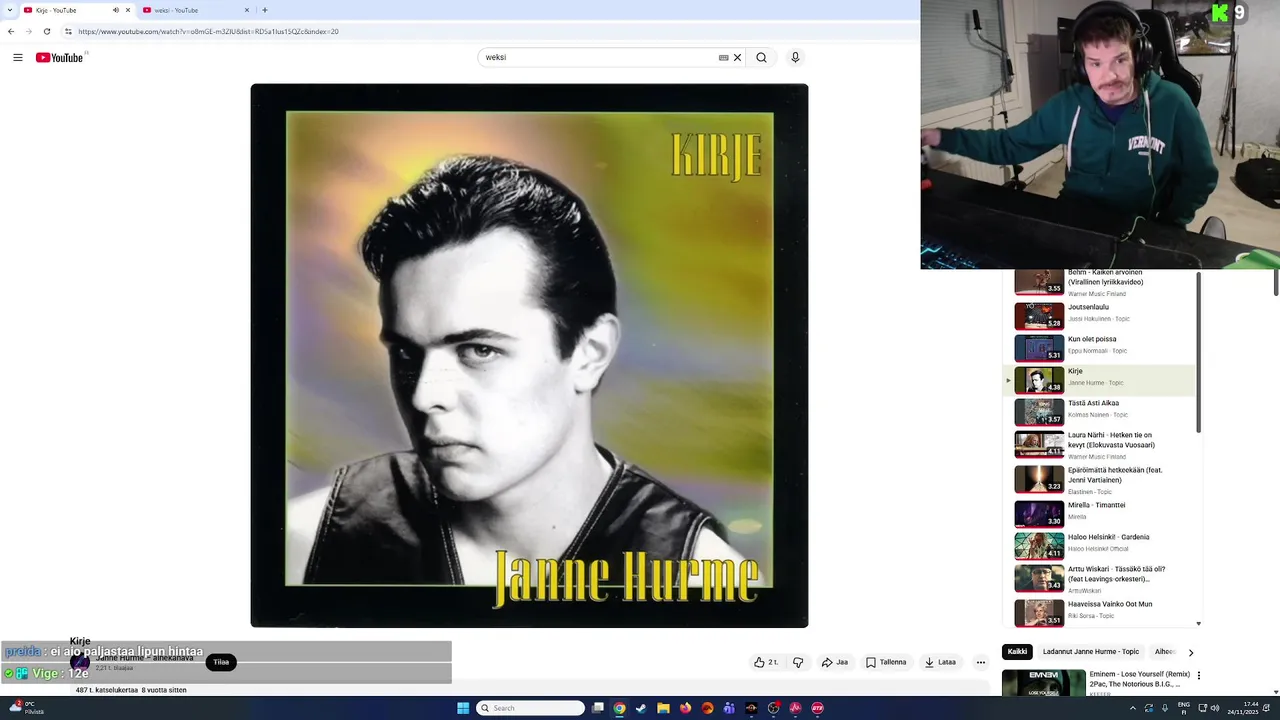The image size is (1280, 720).
Task: Save the video using Tallenna button
Action: pos(886,662)
